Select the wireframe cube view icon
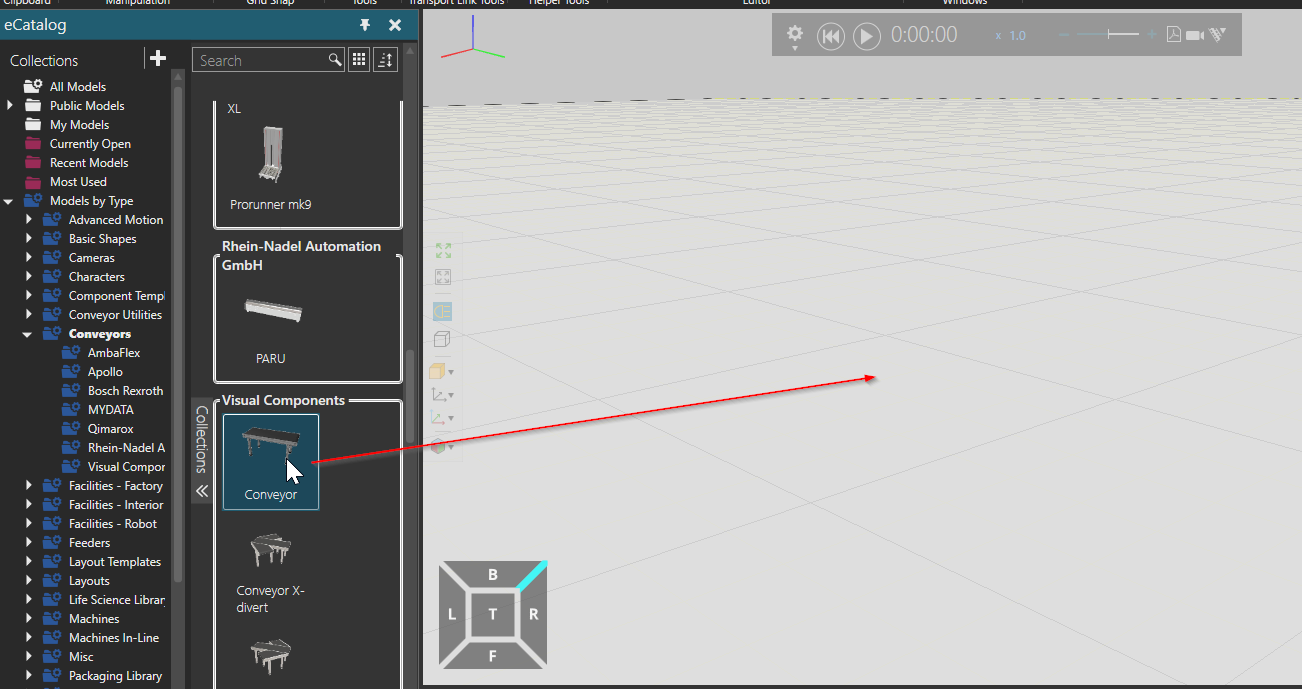The width and height of the screenshot is (1302, 689). [441, 339]
